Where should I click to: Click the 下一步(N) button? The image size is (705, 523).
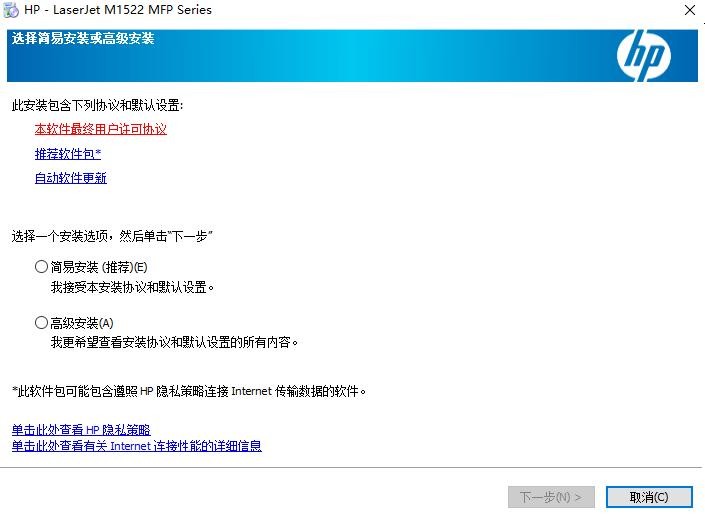[x=551, y=497]
